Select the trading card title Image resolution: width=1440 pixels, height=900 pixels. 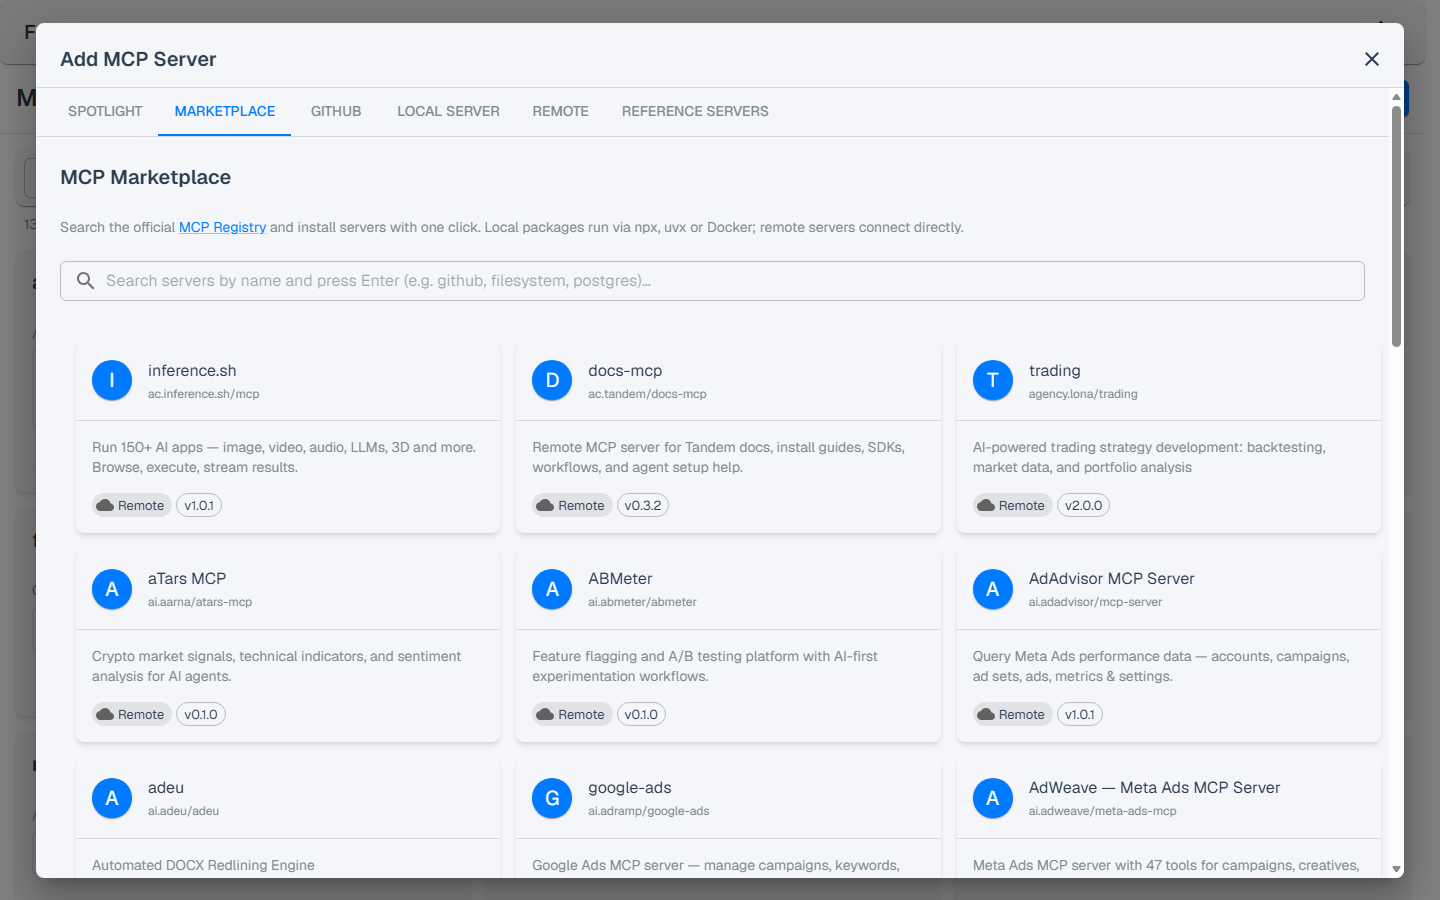[x=1055, y=370]
